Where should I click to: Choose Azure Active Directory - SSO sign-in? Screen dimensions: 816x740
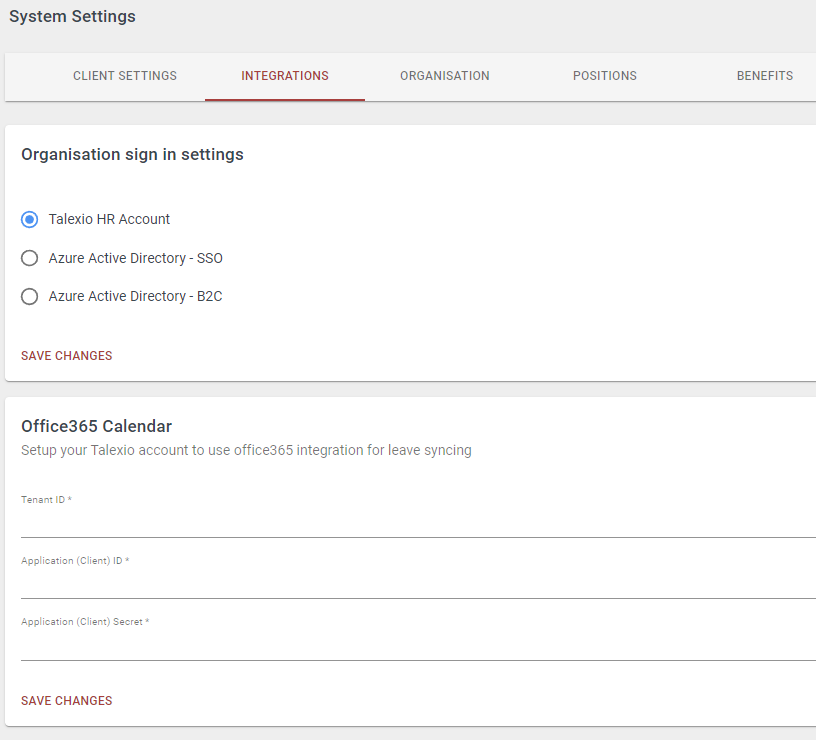pyautogui.click(x=29, y=258)
